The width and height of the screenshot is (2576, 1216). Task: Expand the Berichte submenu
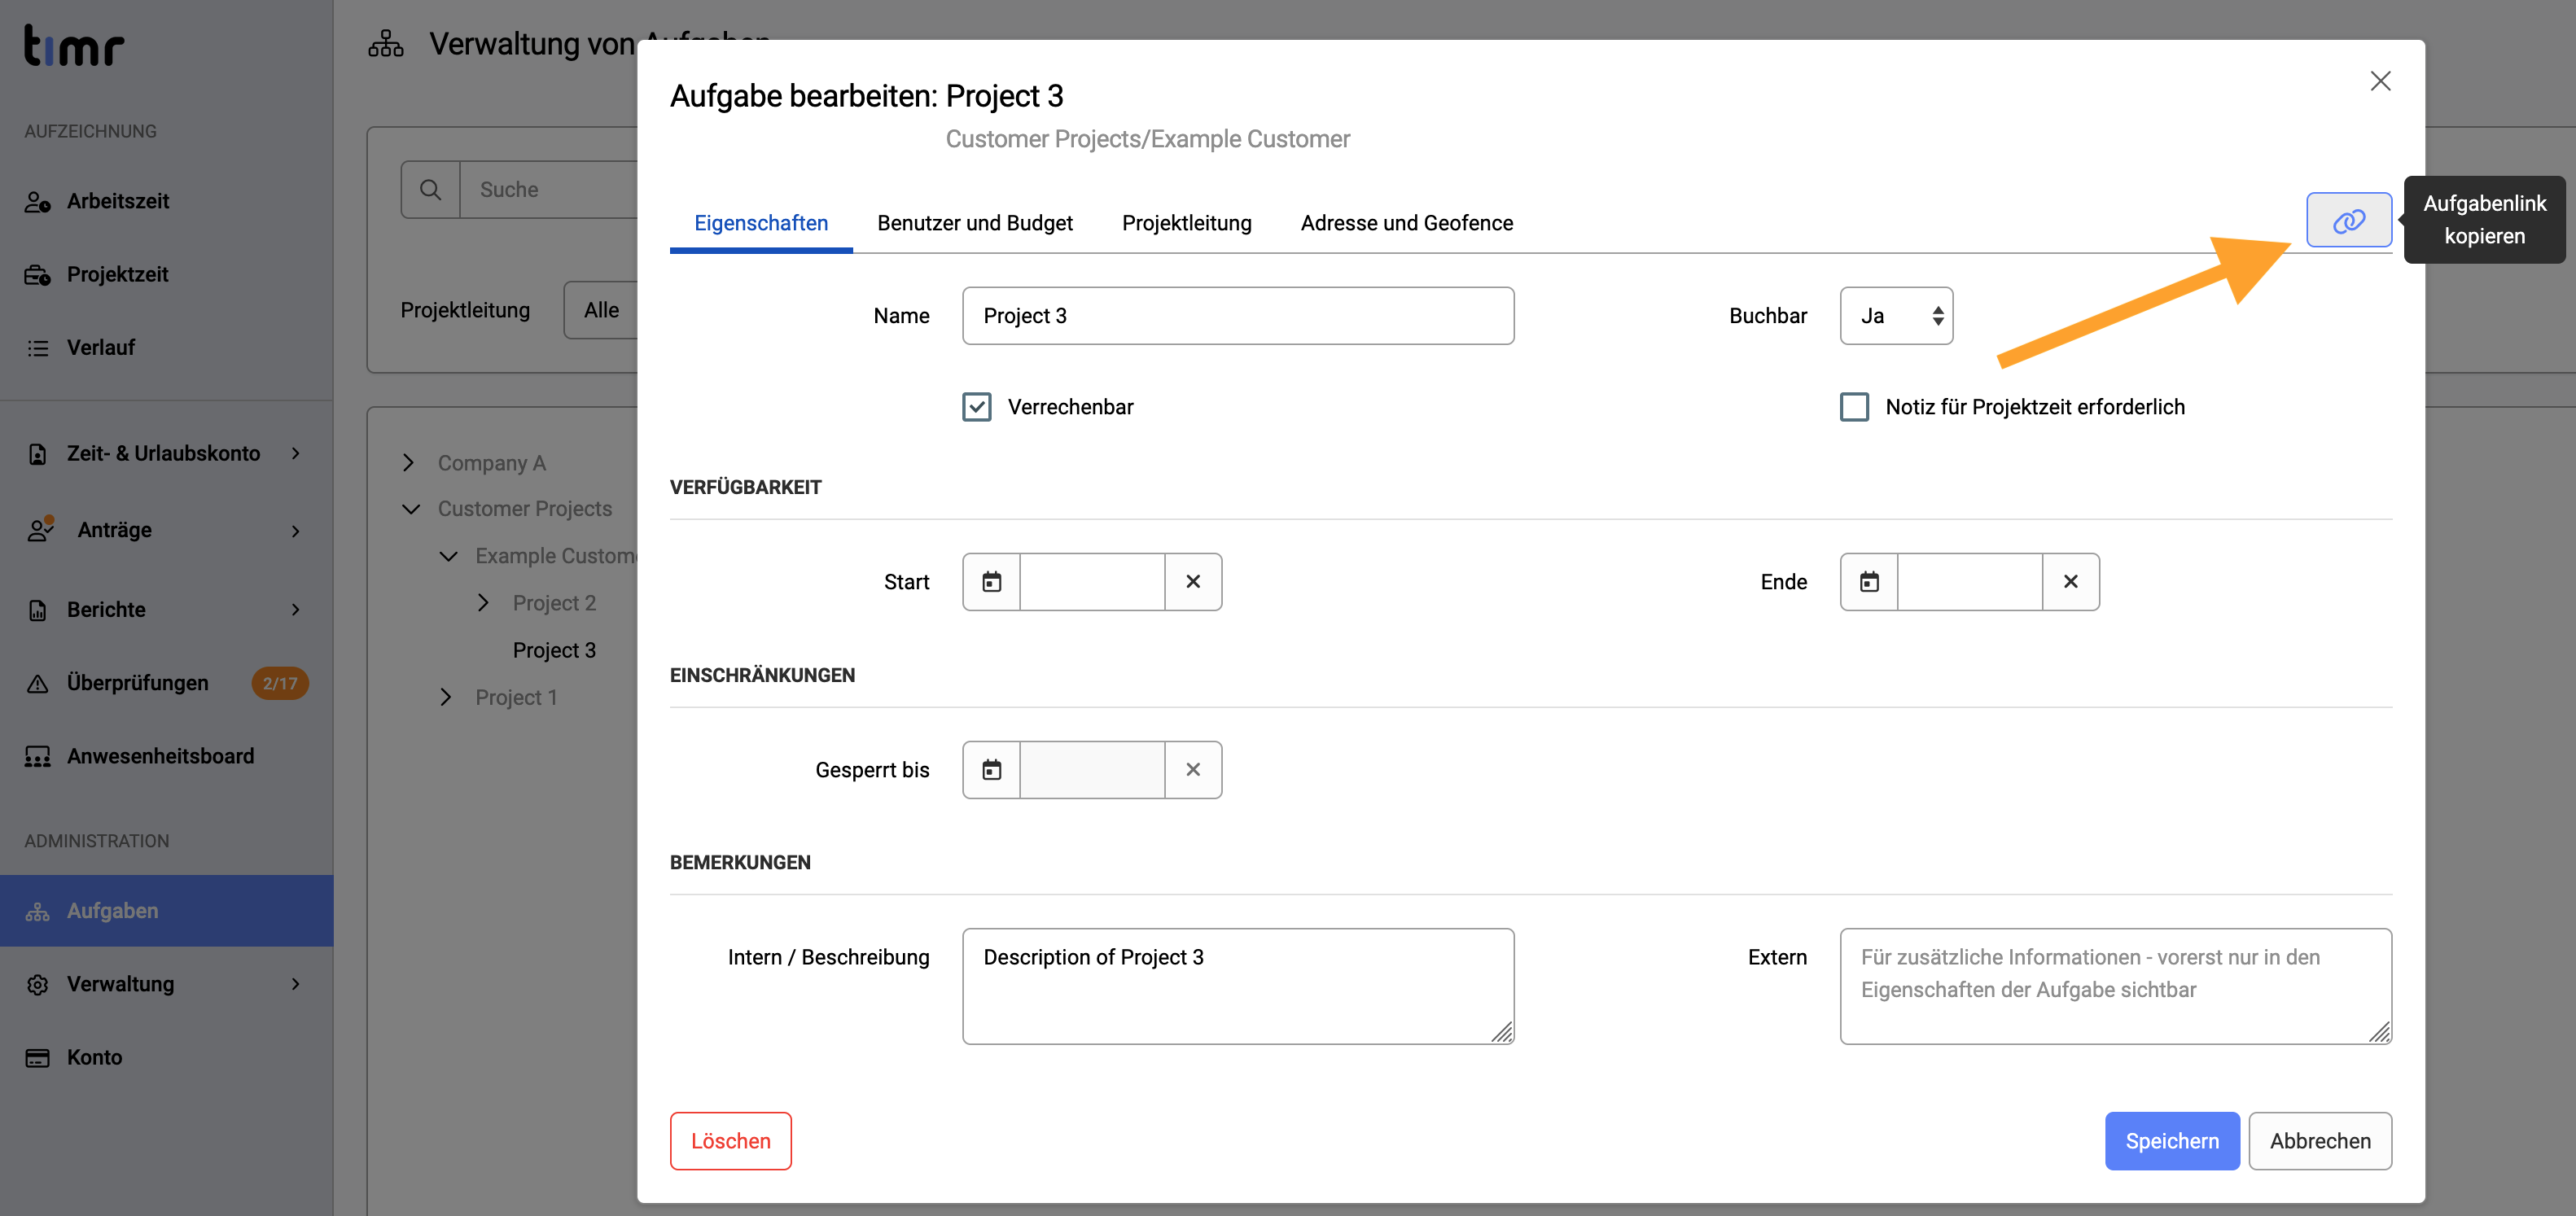click(x=296, y=609)
